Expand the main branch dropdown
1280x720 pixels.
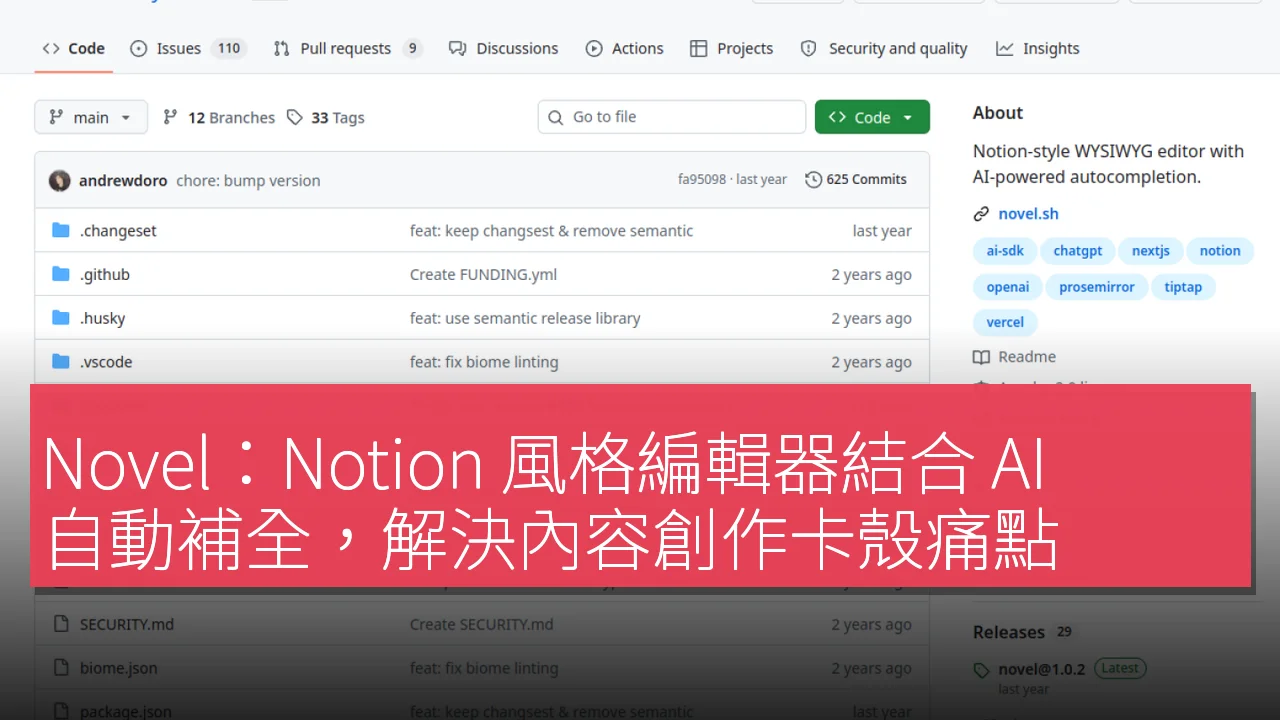(91, 117)
